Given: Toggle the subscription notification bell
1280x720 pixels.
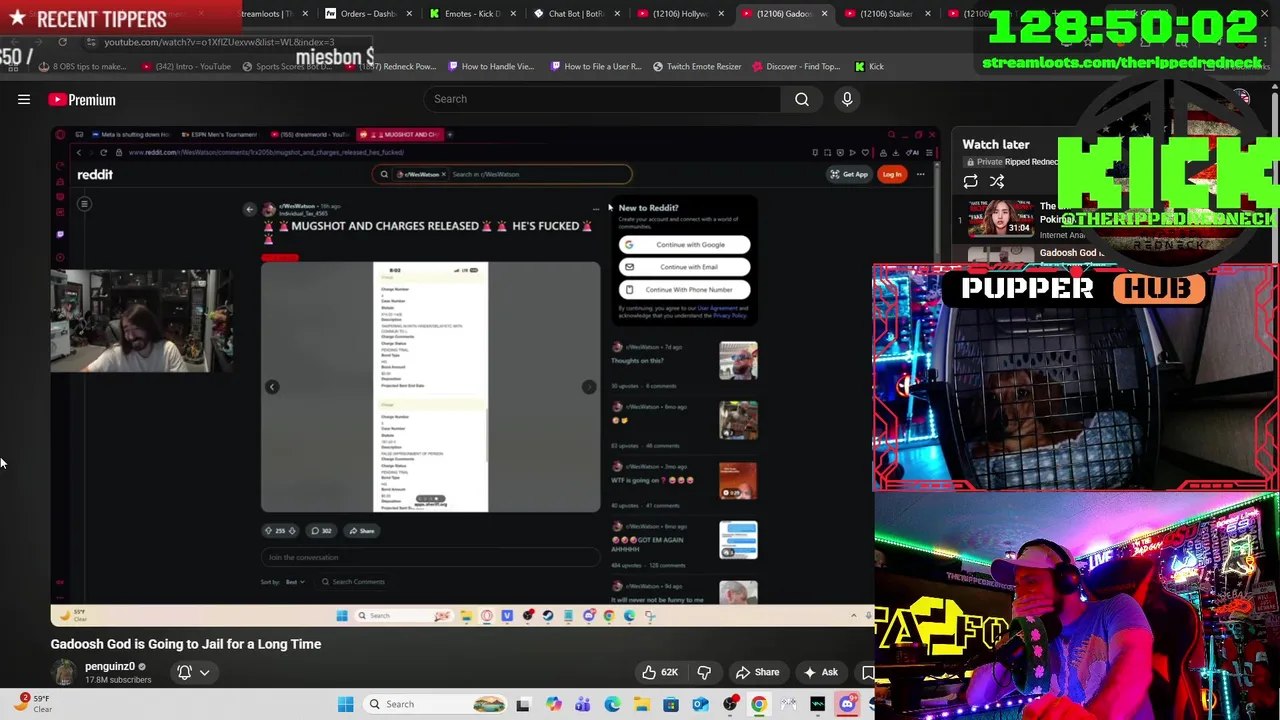Looking at the screenshot, I should point(184,672).
